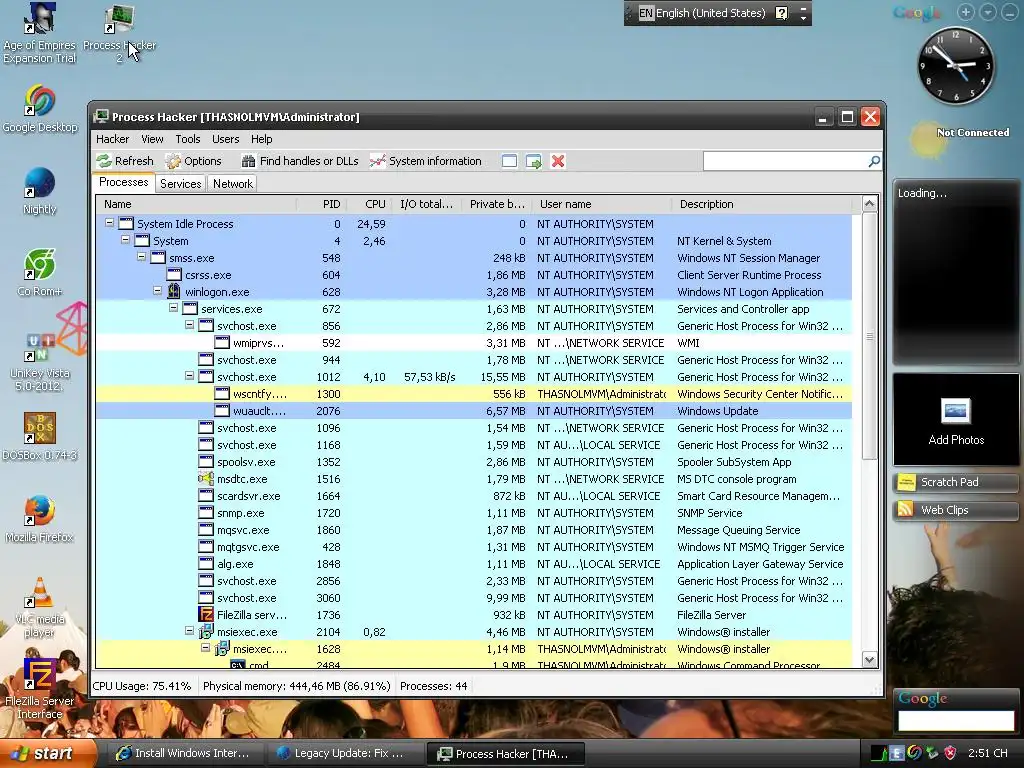Open the Nightly desktop shortcut
1024x768 pixels.
tap(40, 191)
